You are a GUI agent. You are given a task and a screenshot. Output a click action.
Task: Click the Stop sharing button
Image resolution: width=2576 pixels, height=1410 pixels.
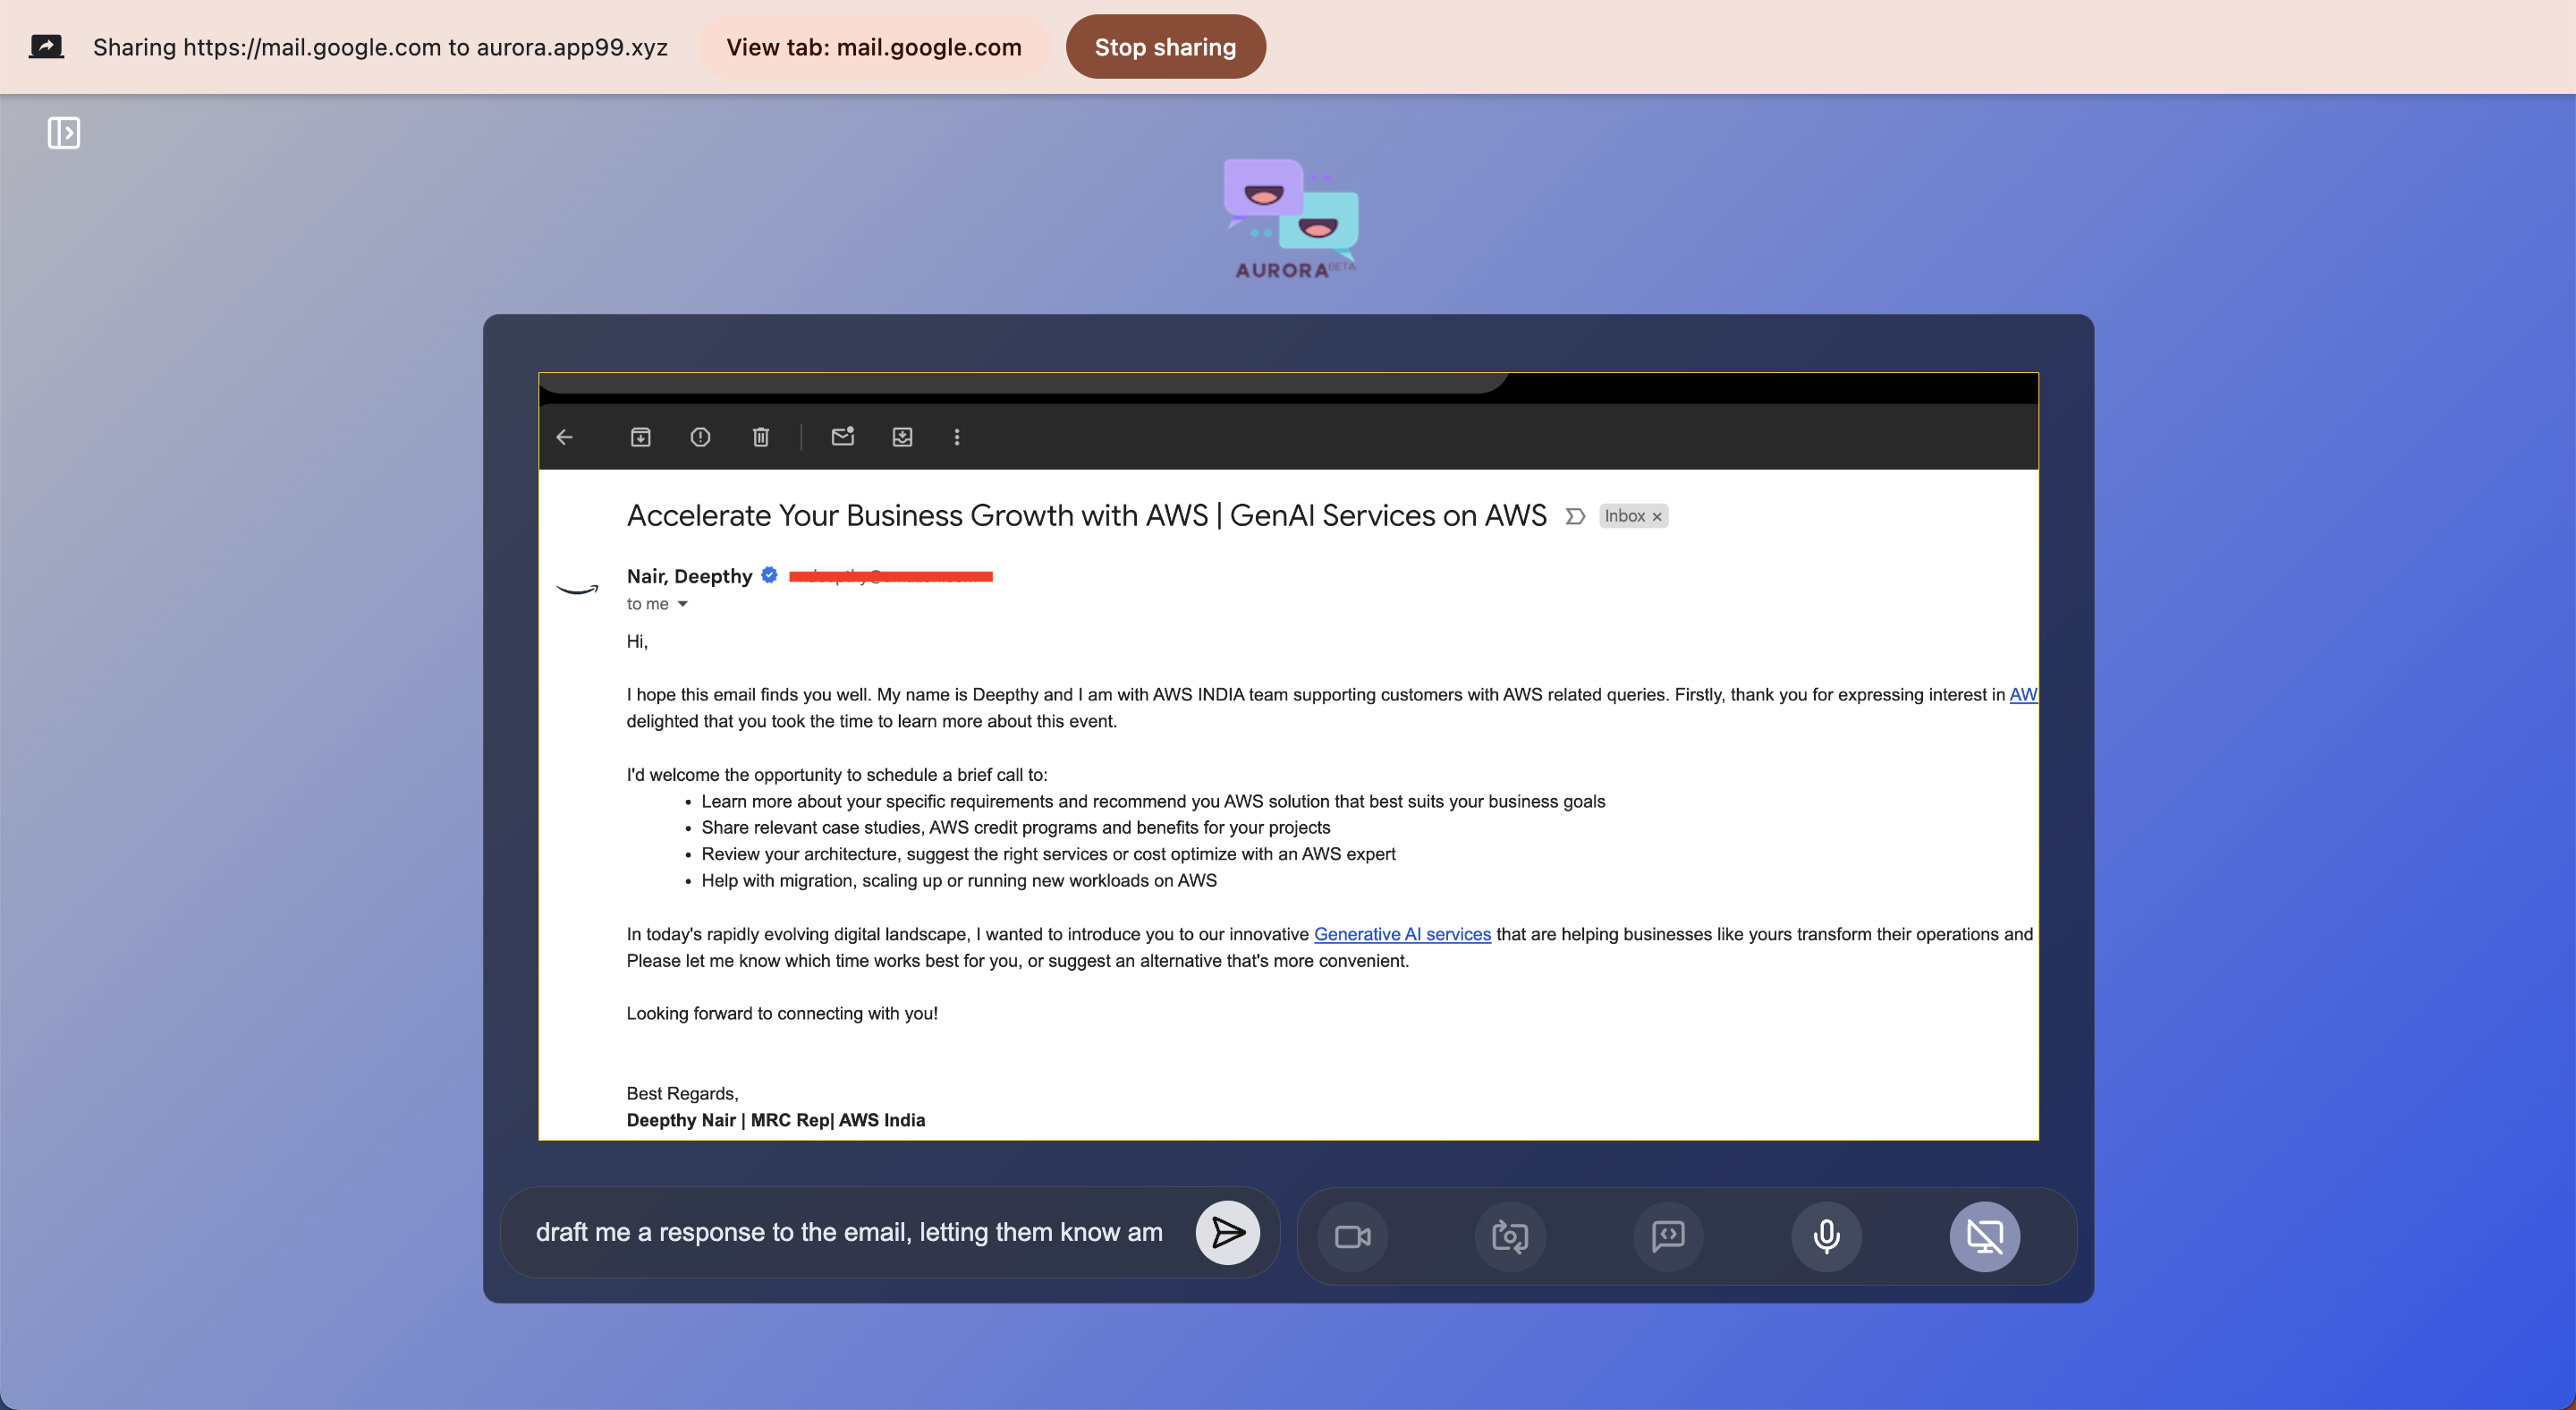(1165, 47)
